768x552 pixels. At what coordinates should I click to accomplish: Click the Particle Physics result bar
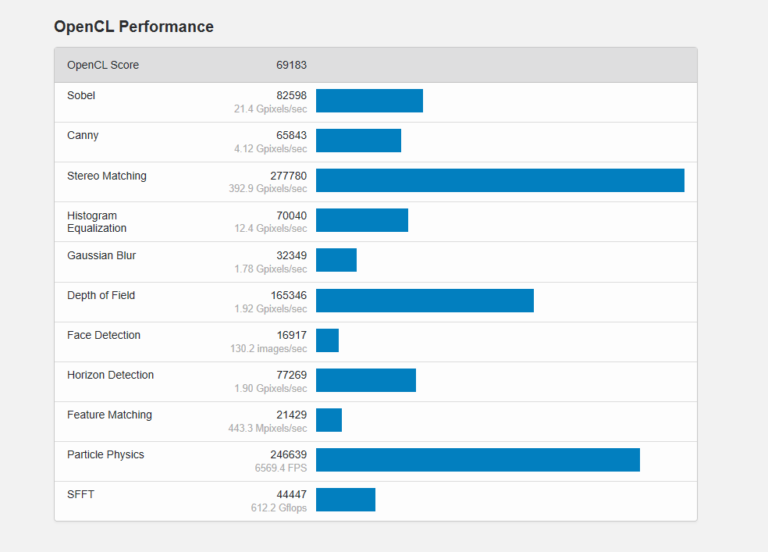(477, 460)
